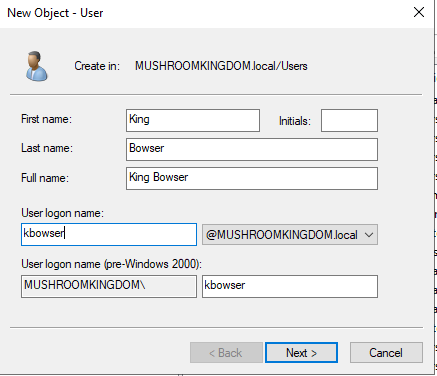Click the pre-Windows 2000 logon name kbowser field
This screenshot has height=376, width=437.
(290, 286)
